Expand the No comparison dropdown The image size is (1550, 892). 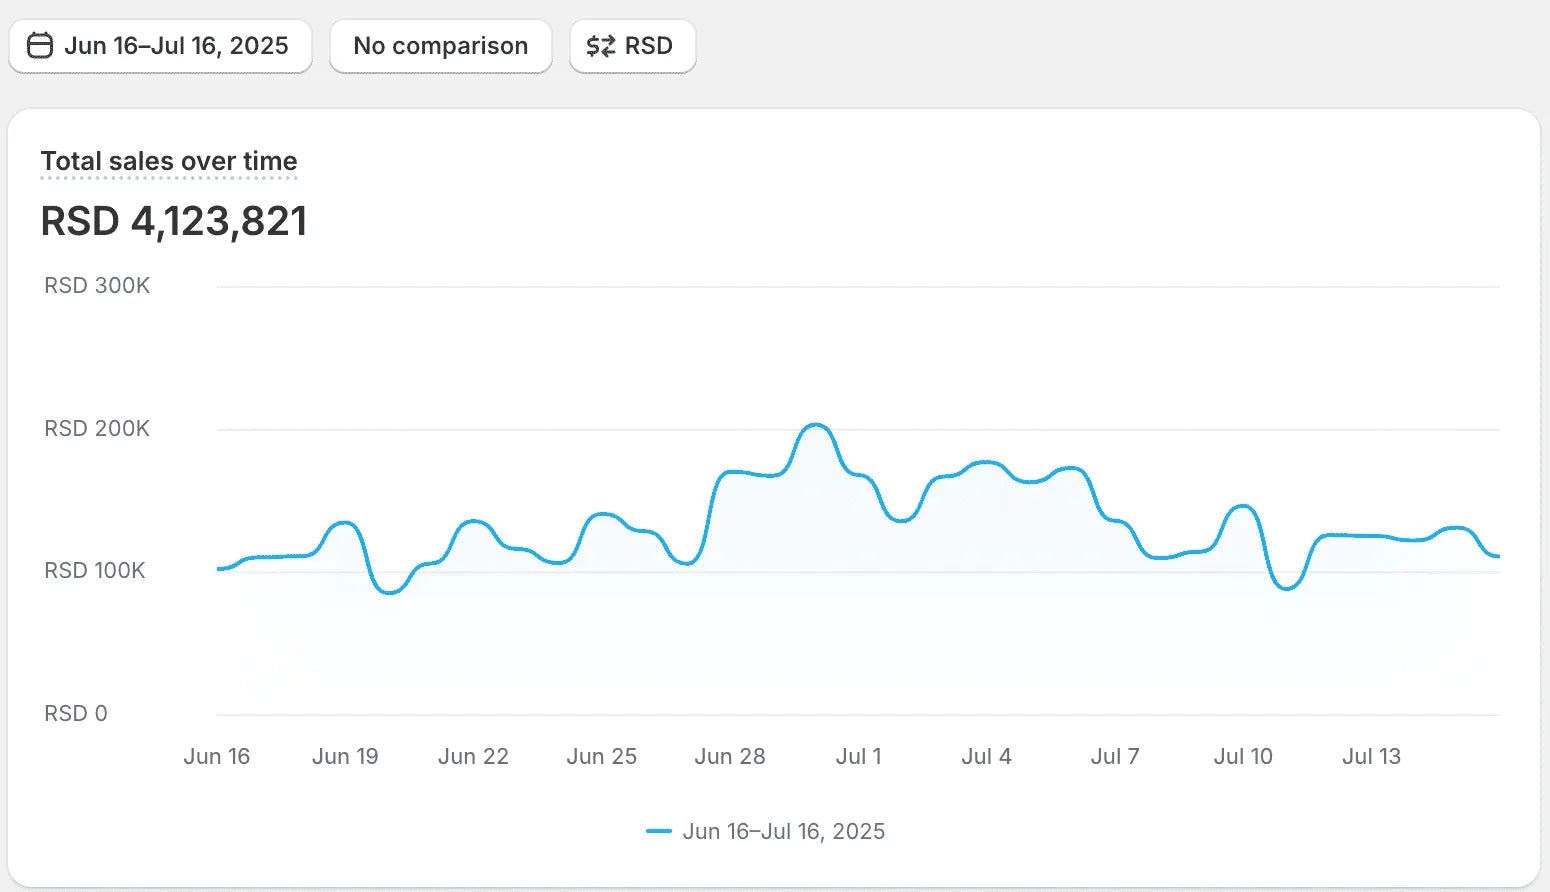click(x=440, y=46)
